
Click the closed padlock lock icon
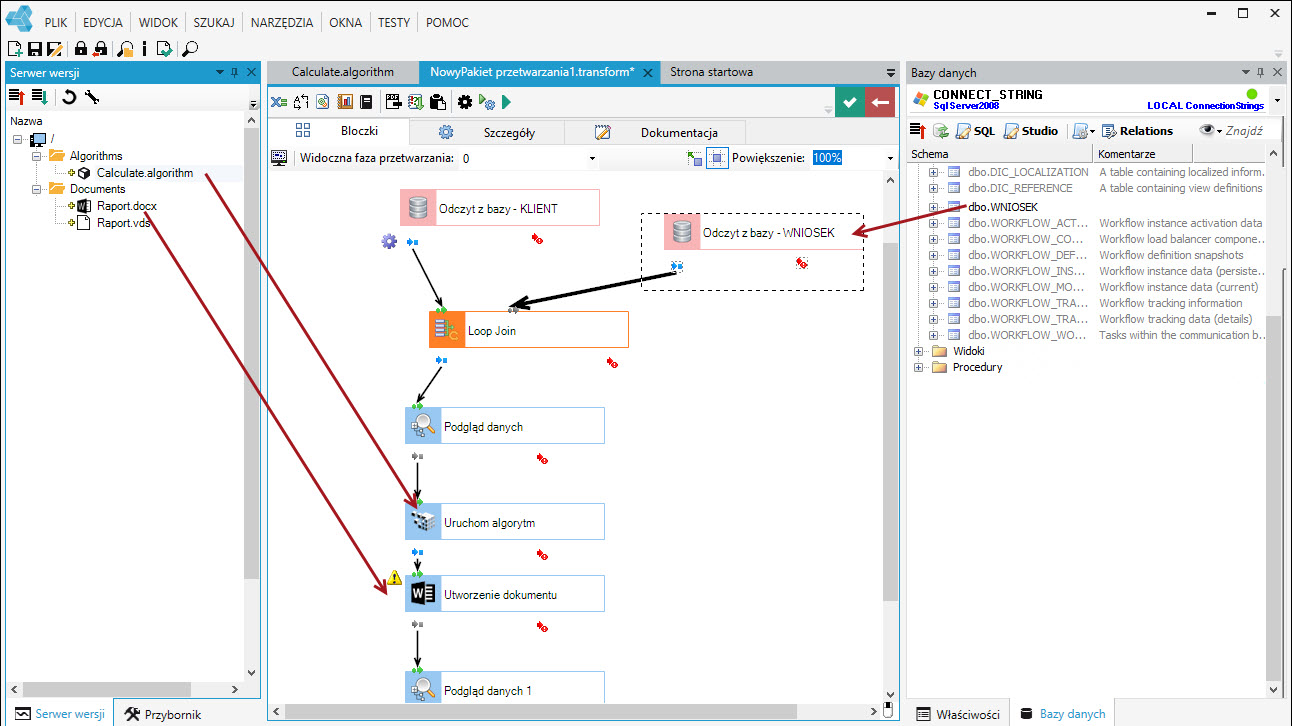click(x=81, y=48)
